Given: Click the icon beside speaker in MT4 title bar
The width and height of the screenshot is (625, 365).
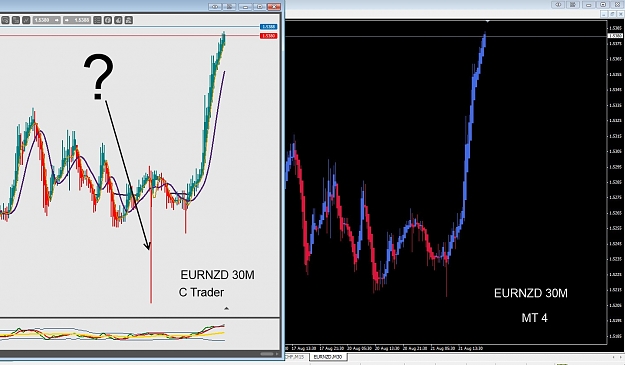Looking at the screenshot, I should [x=573, y=4].
